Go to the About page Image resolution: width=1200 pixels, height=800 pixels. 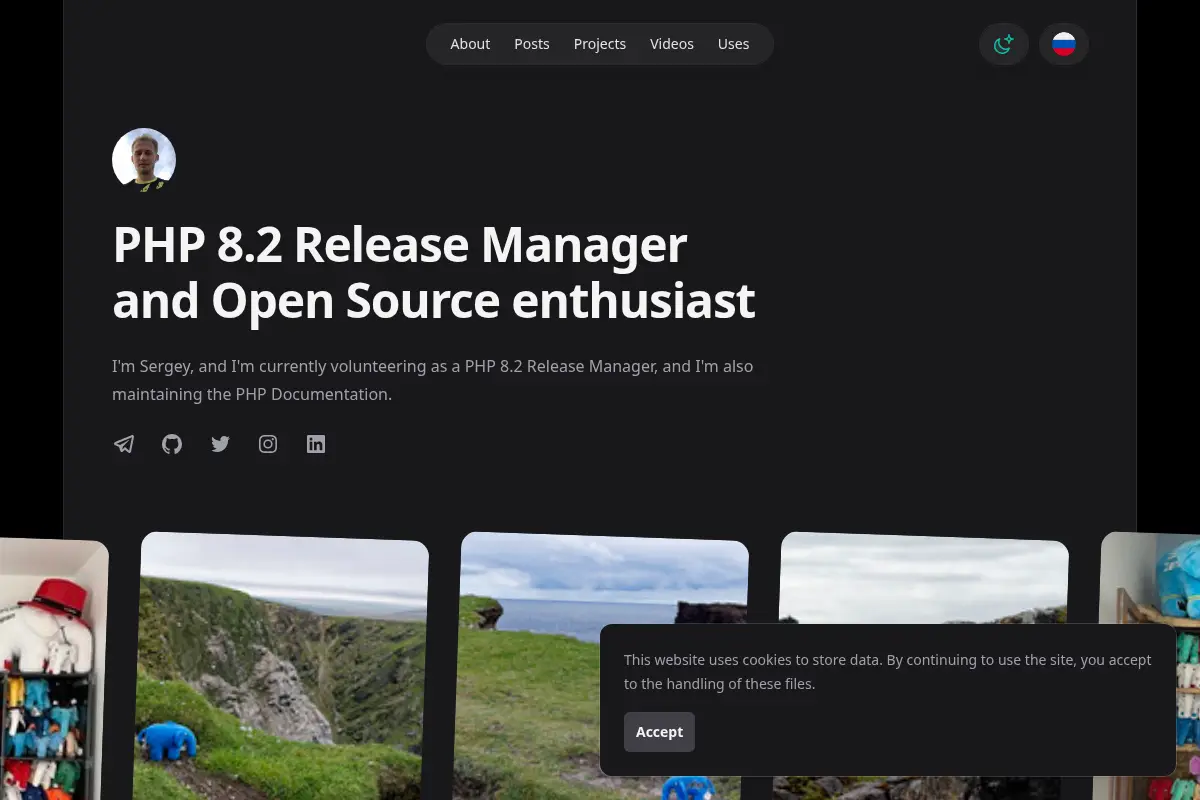pyautogui.click(x=470, y=44)
